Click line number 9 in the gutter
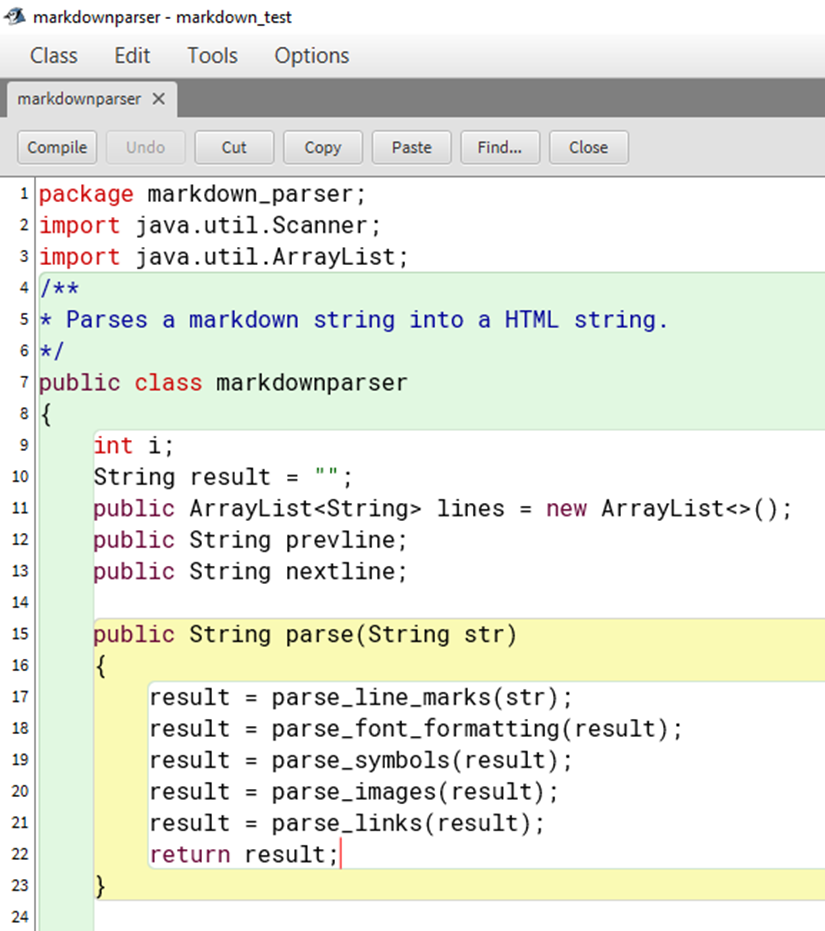Screen dimensions: 825x931 click(24, 445)
